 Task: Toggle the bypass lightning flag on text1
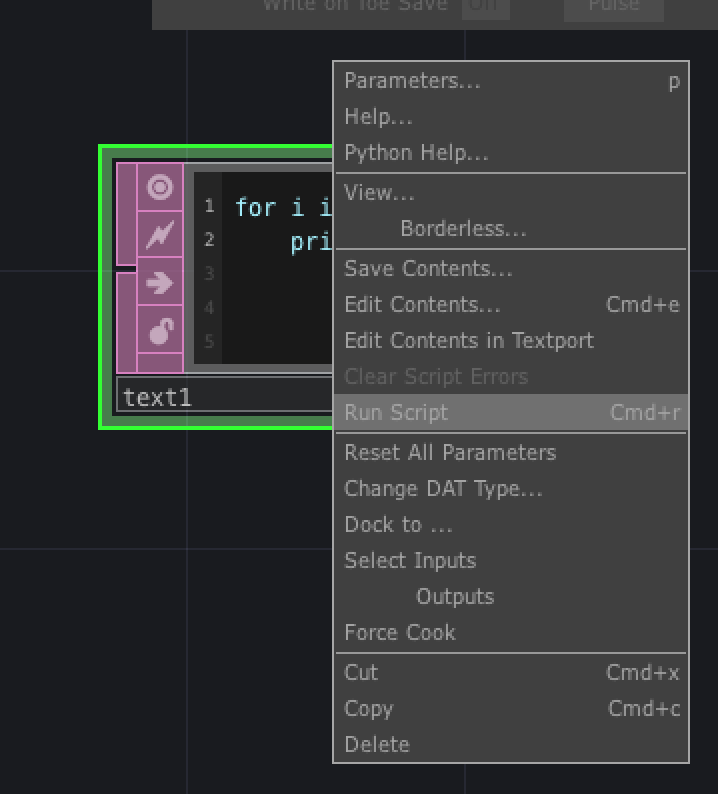pos(160,234)
